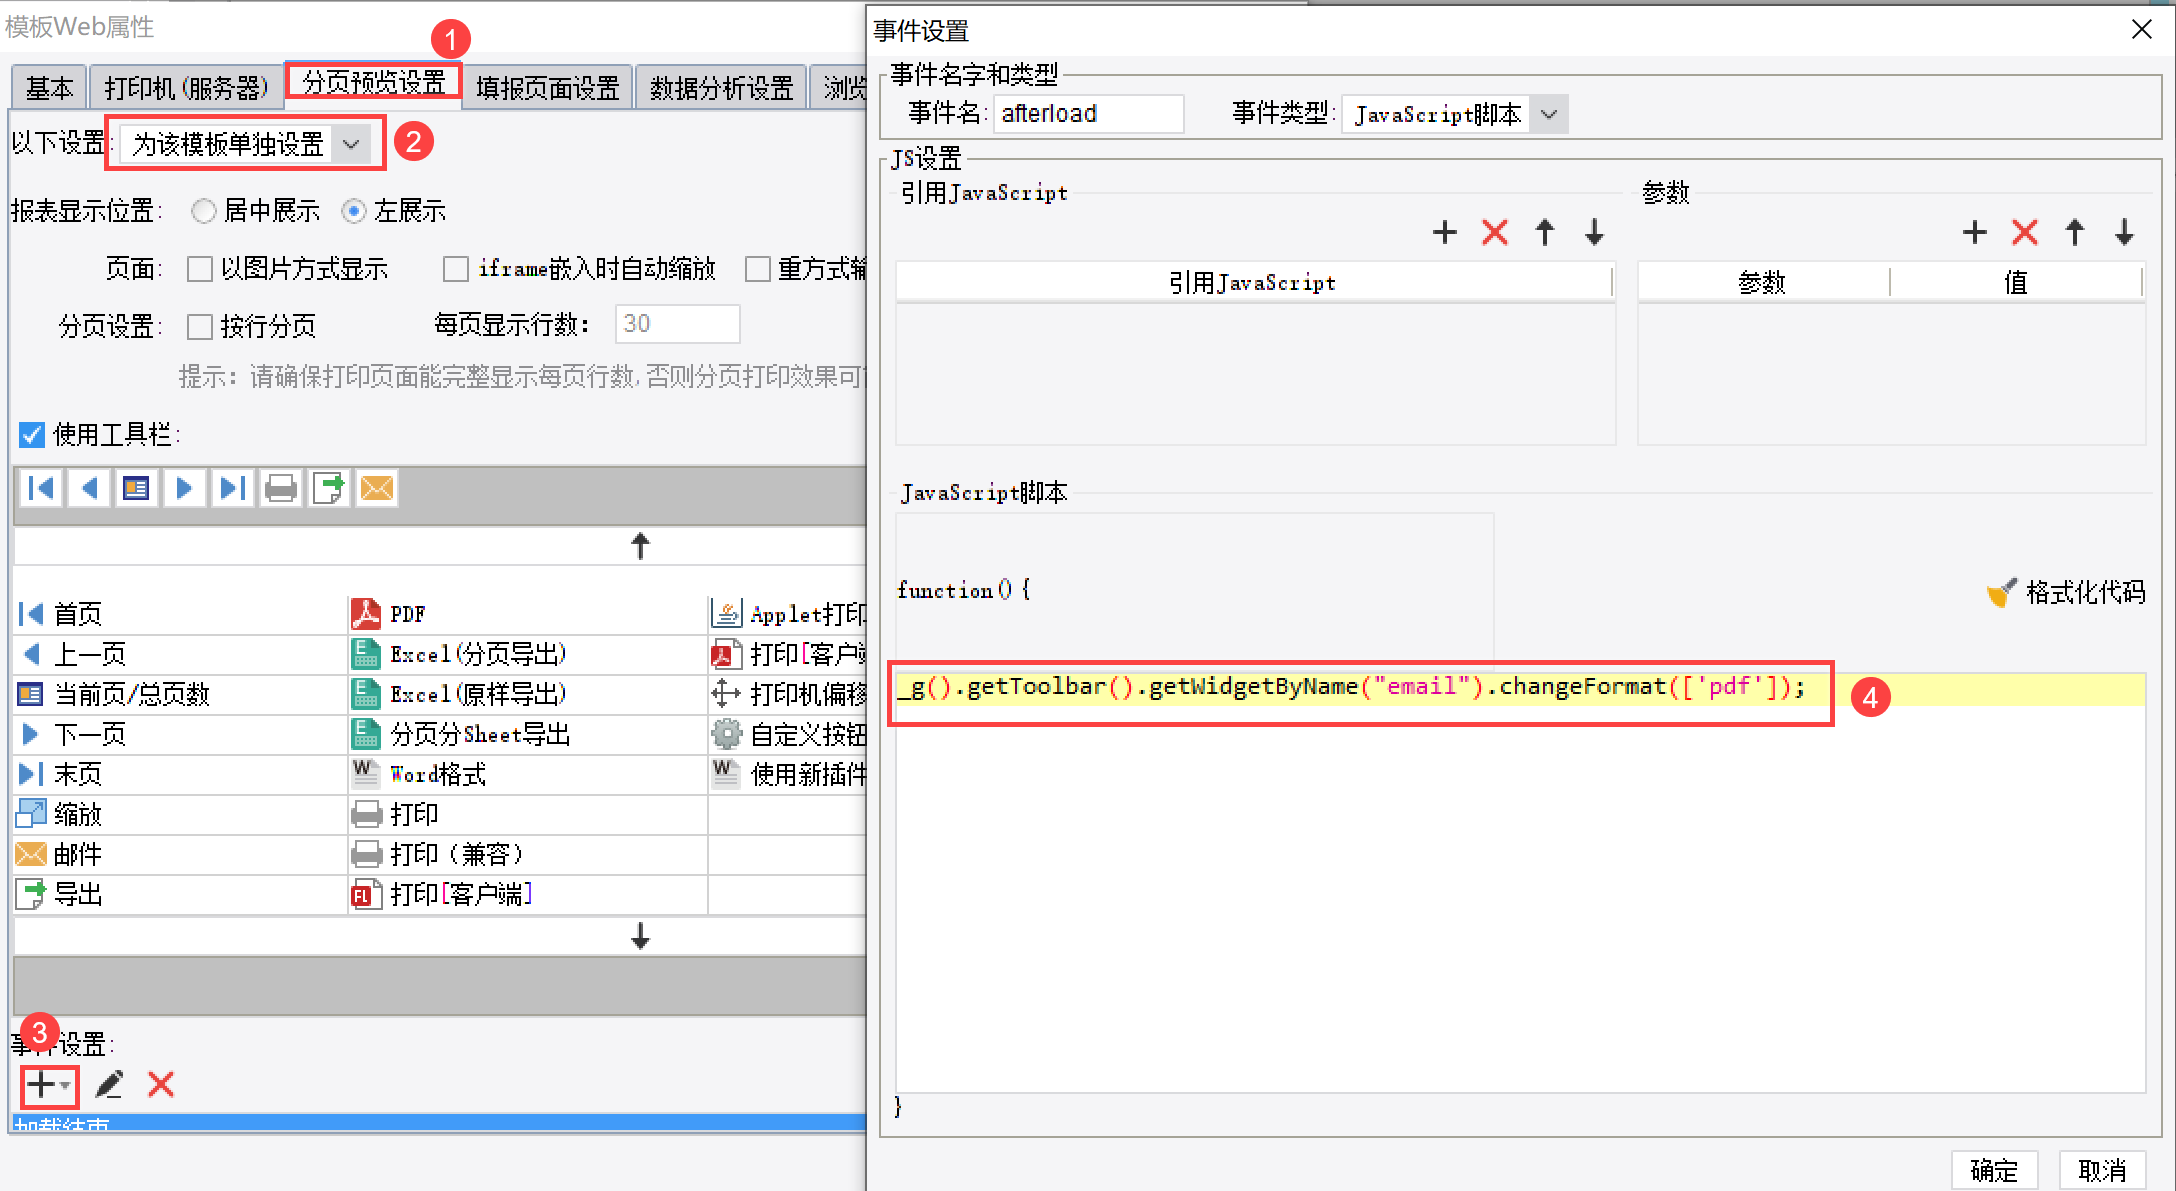Uncheck the 使用工具栏 checkbox
Screen dimensions: 2176x1191
click(32, 434)
